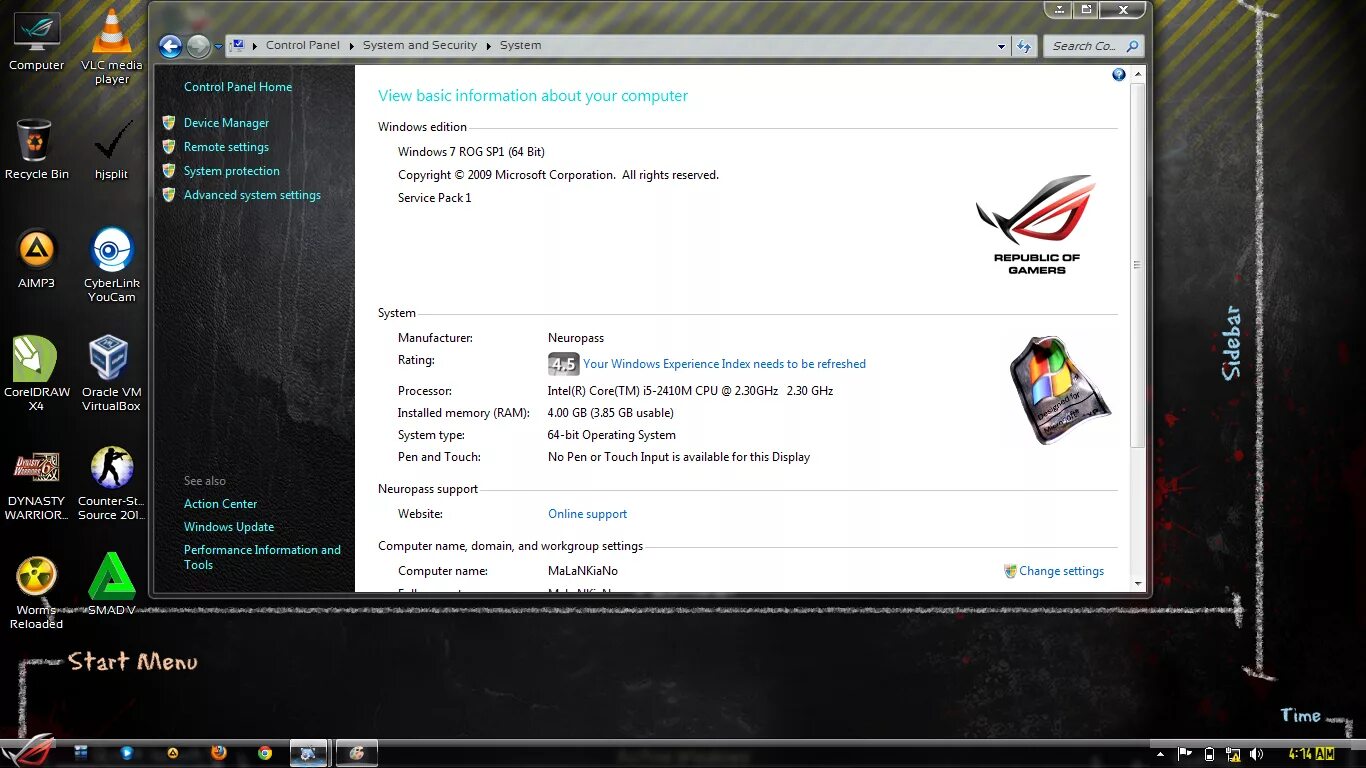Click the Forward navigation arrow button

coord(198,46)
